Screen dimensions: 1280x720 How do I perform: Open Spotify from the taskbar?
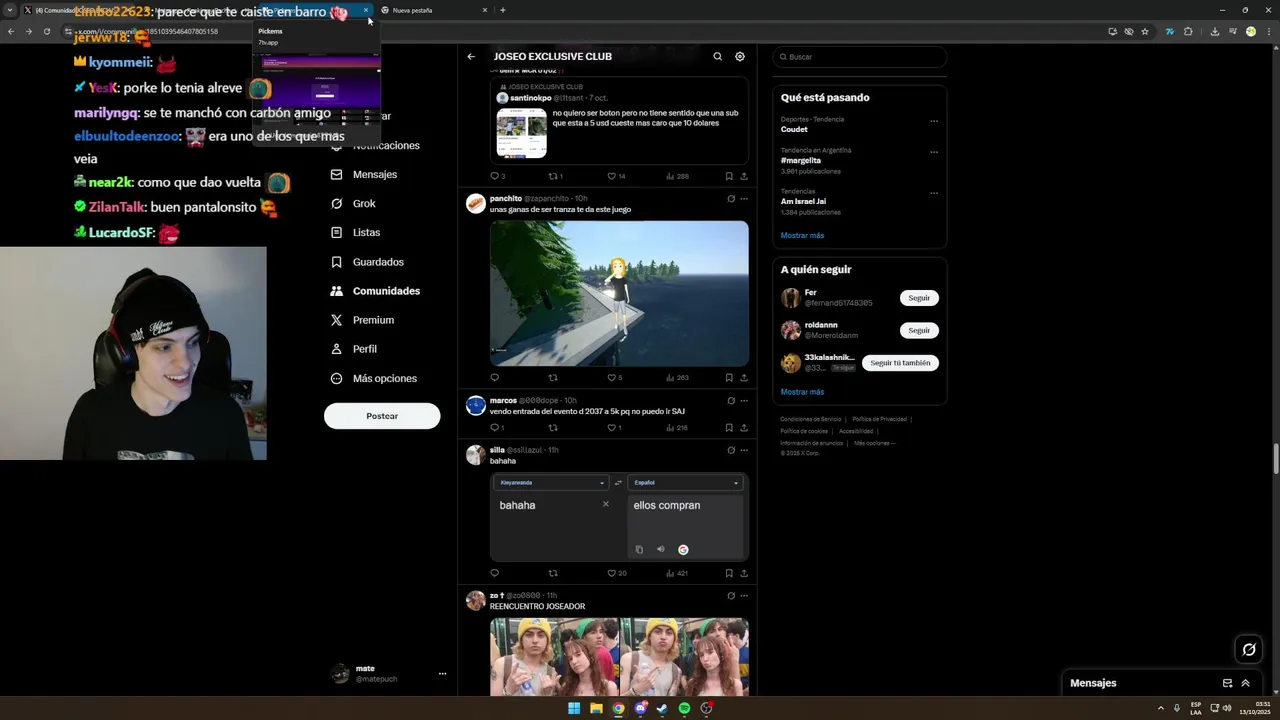684,708
